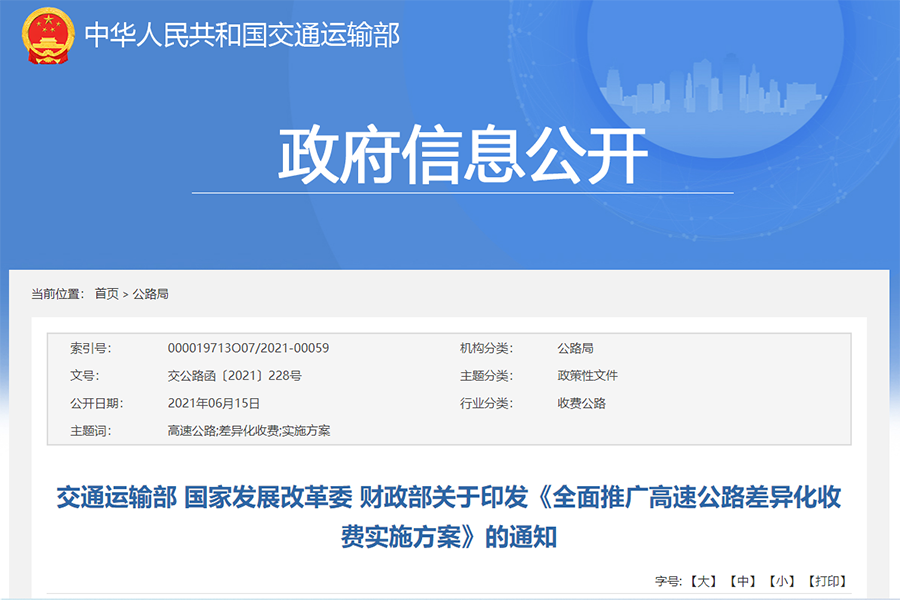Click the 机构分类 label
Viewport: 900px width, 600px height.
point(486,348)
